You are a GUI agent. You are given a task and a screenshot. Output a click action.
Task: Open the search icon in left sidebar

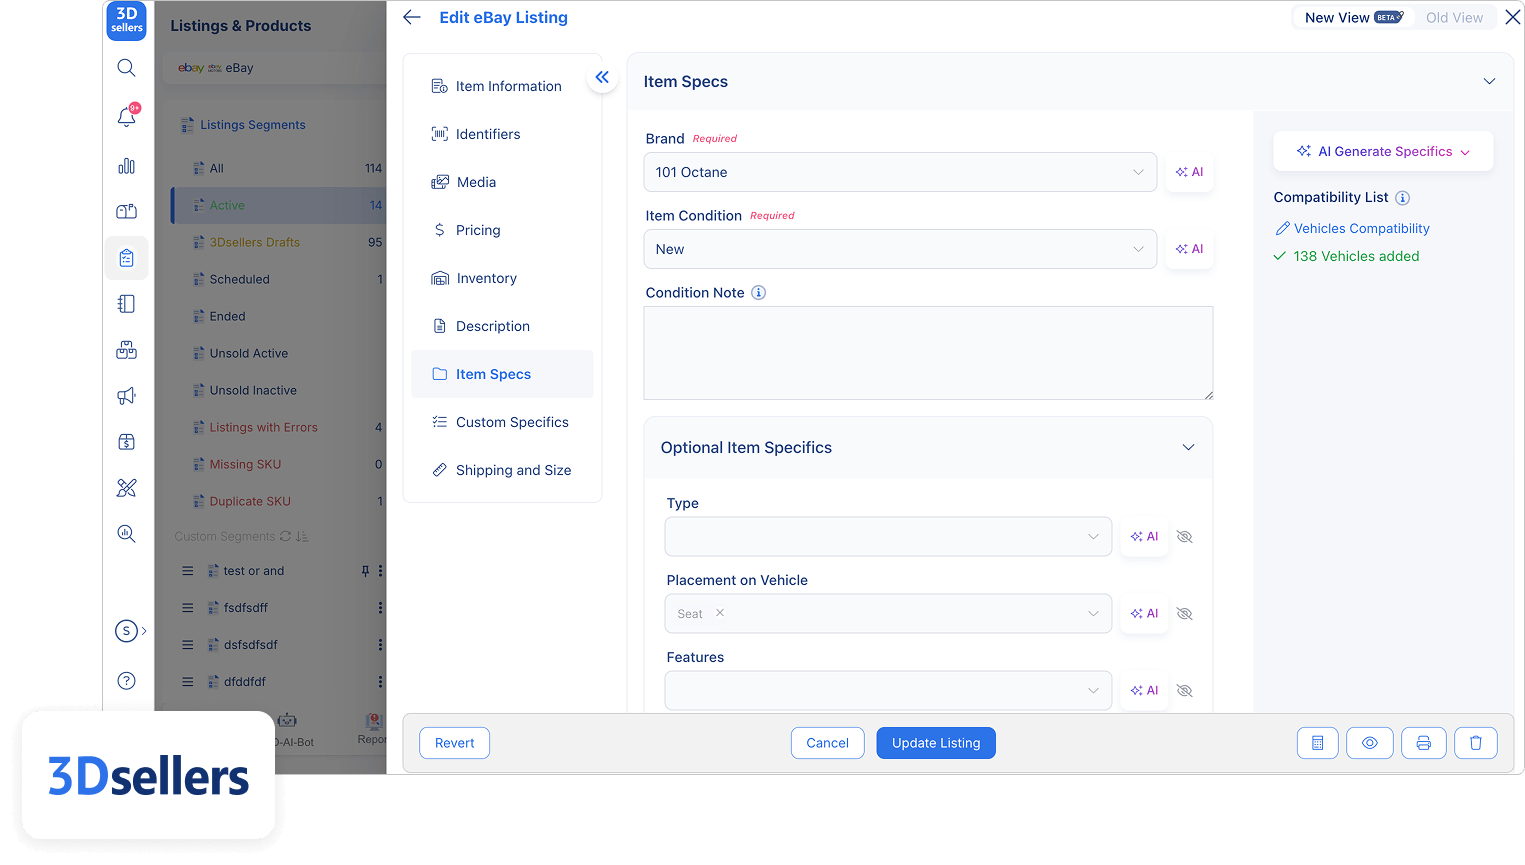126,68
